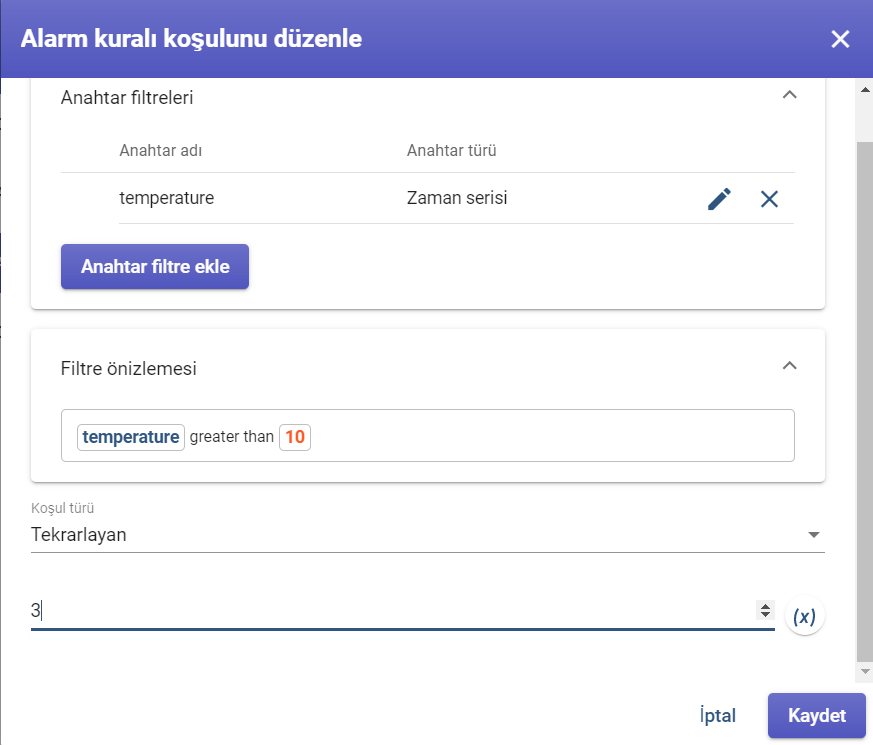Remove the temperature key filter with the X icon
The height and width of the screenshot is (745, 873).
pos(769,199)
